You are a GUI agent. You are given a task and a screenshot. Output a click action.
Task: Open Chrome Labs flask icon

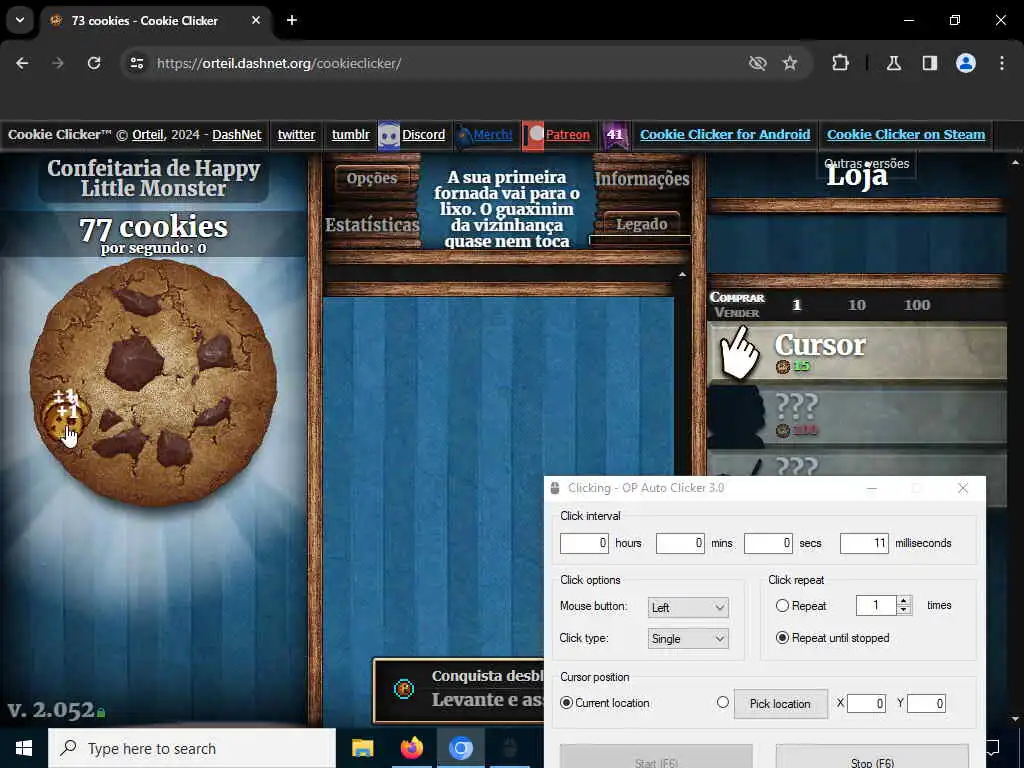click(x=893, y=63)
